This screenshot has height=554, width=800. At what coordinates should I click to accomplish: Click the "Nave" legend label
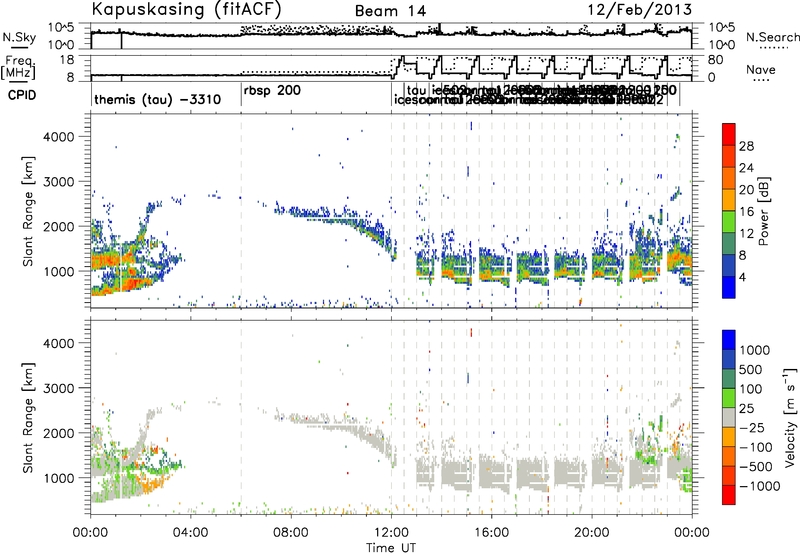point(761,70)
